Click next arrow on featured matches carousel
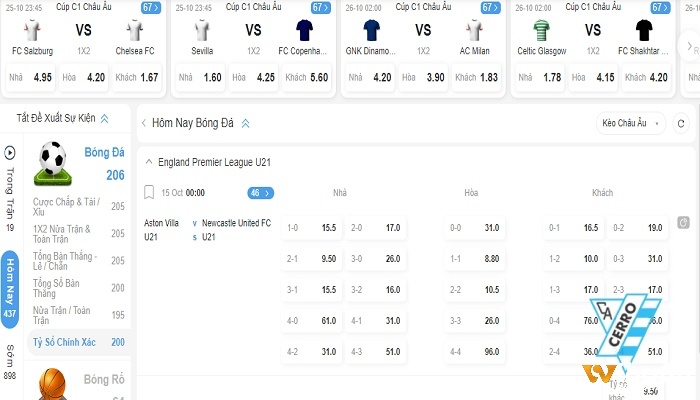The image size is (700, 400). [x=689, y=46]
